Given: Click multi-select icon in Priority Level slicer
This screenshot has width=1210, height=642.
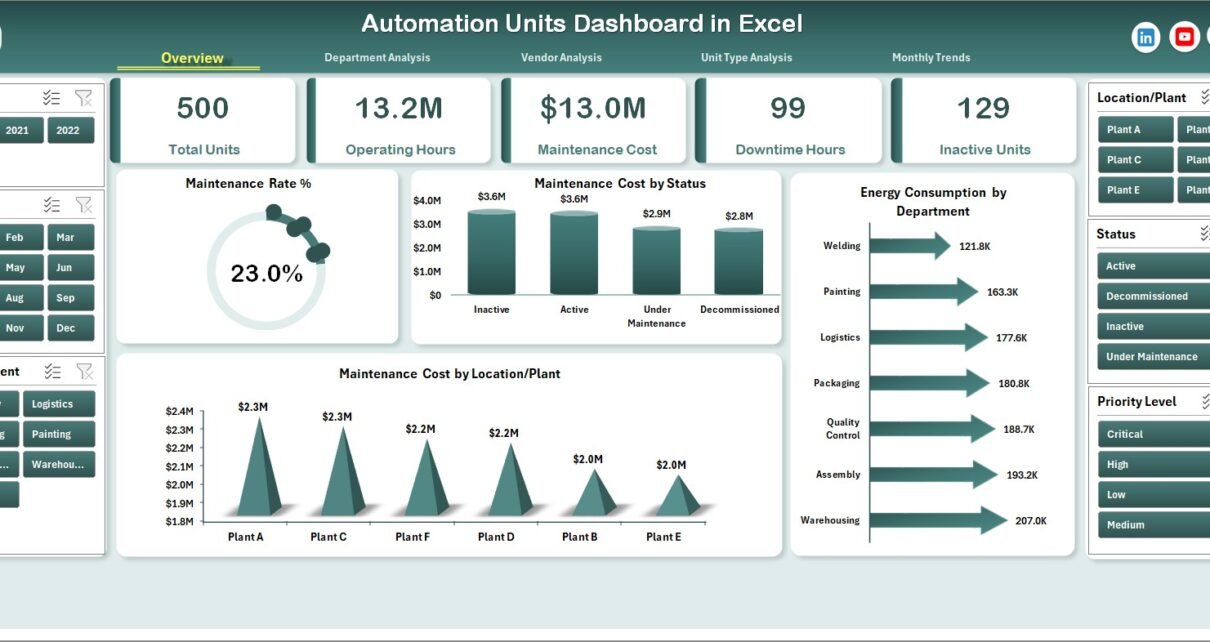Looking at the screenshot, I should pyautogui.click(x=1204, y=401).
